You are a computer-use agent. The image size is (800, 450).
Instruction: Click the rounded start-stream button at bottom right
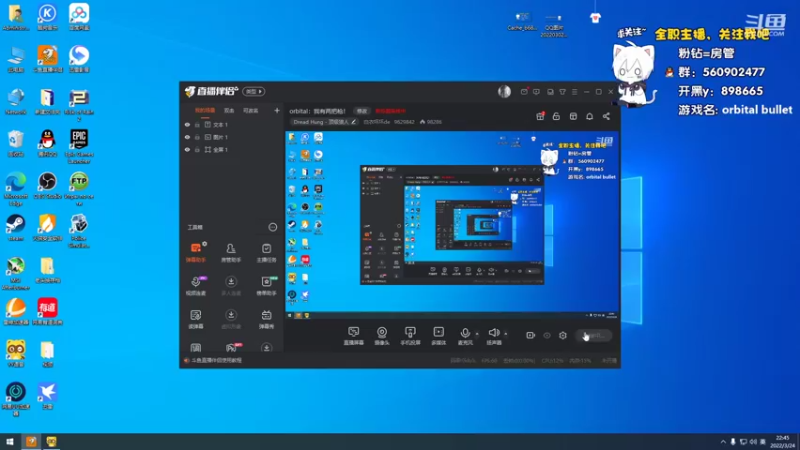click(x=594, y=336)
